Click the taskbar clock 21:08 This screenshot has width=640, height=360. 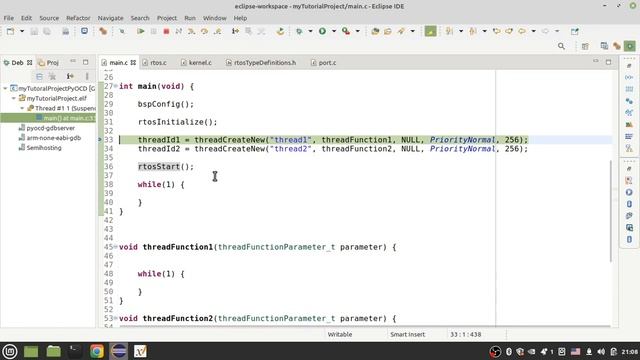click(x=630, y=351)
